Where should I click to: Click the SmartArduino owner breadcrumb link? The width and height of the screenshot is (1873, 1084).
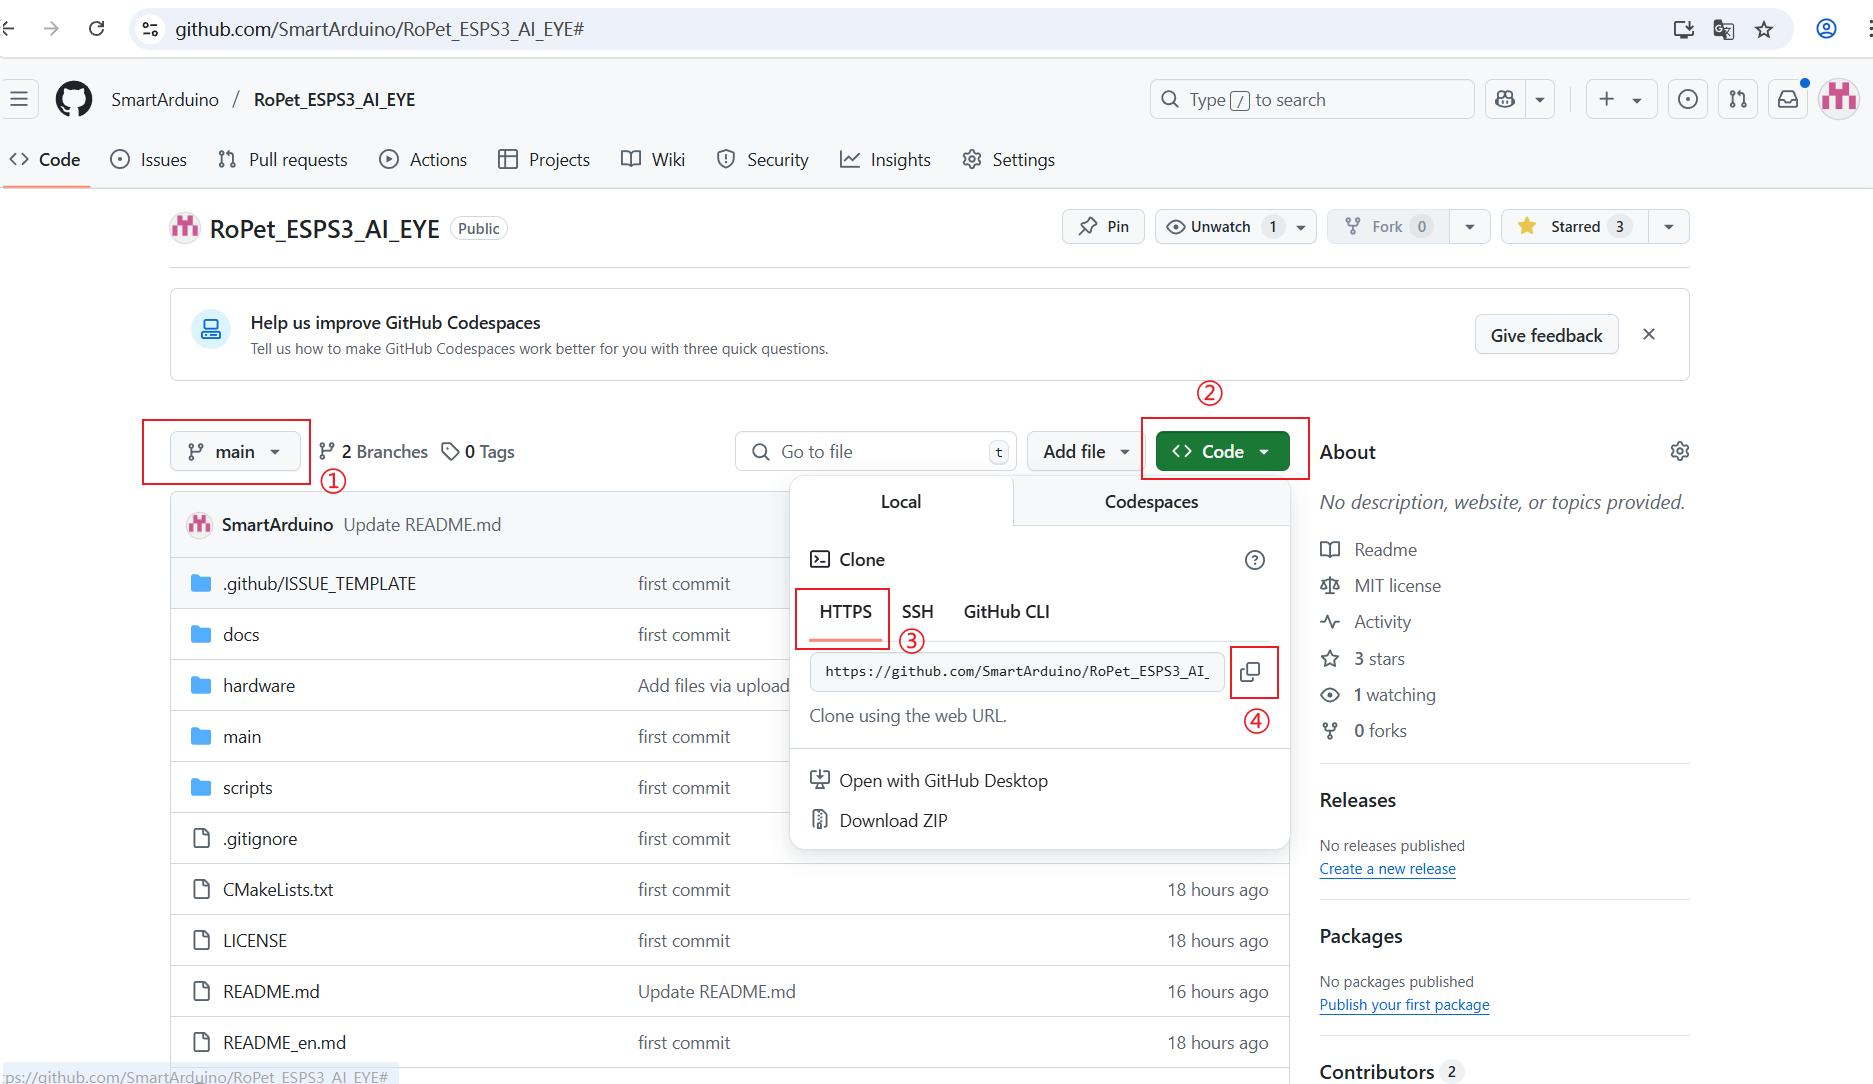165,99
